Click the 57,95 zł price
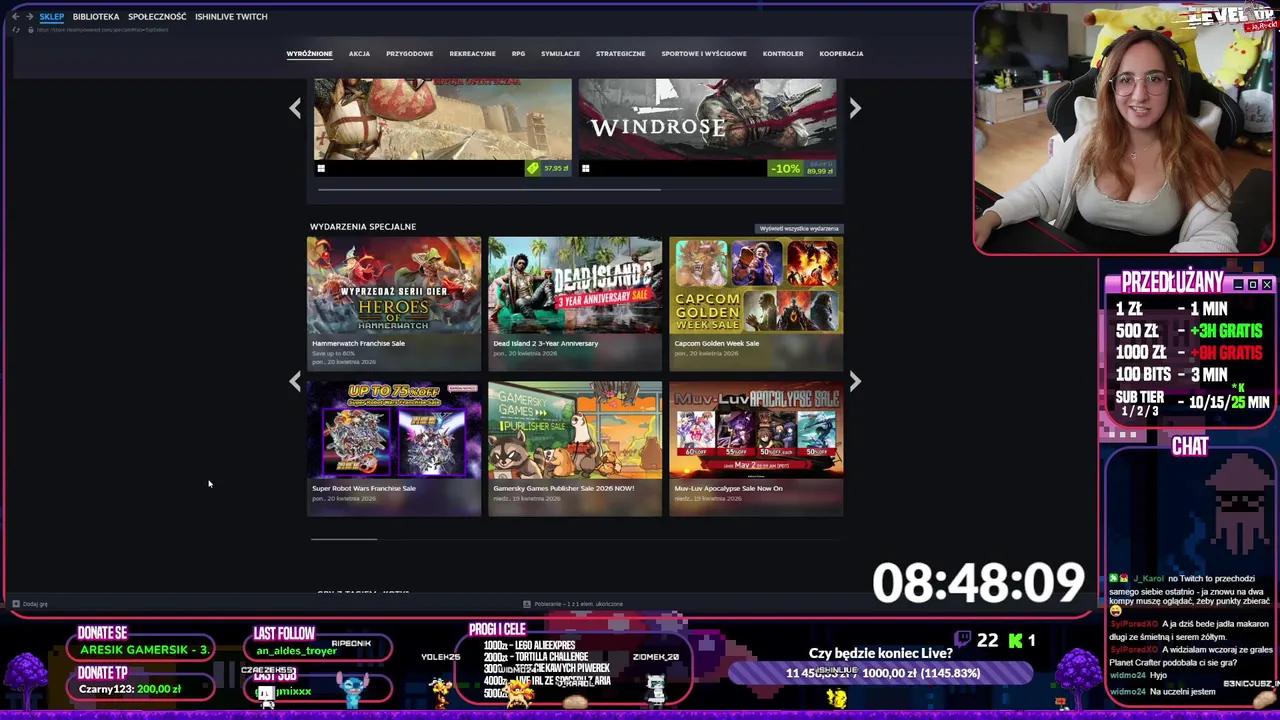Image resolution: width=1280 pixels, height=720 pixels. (x=556, y=168)
